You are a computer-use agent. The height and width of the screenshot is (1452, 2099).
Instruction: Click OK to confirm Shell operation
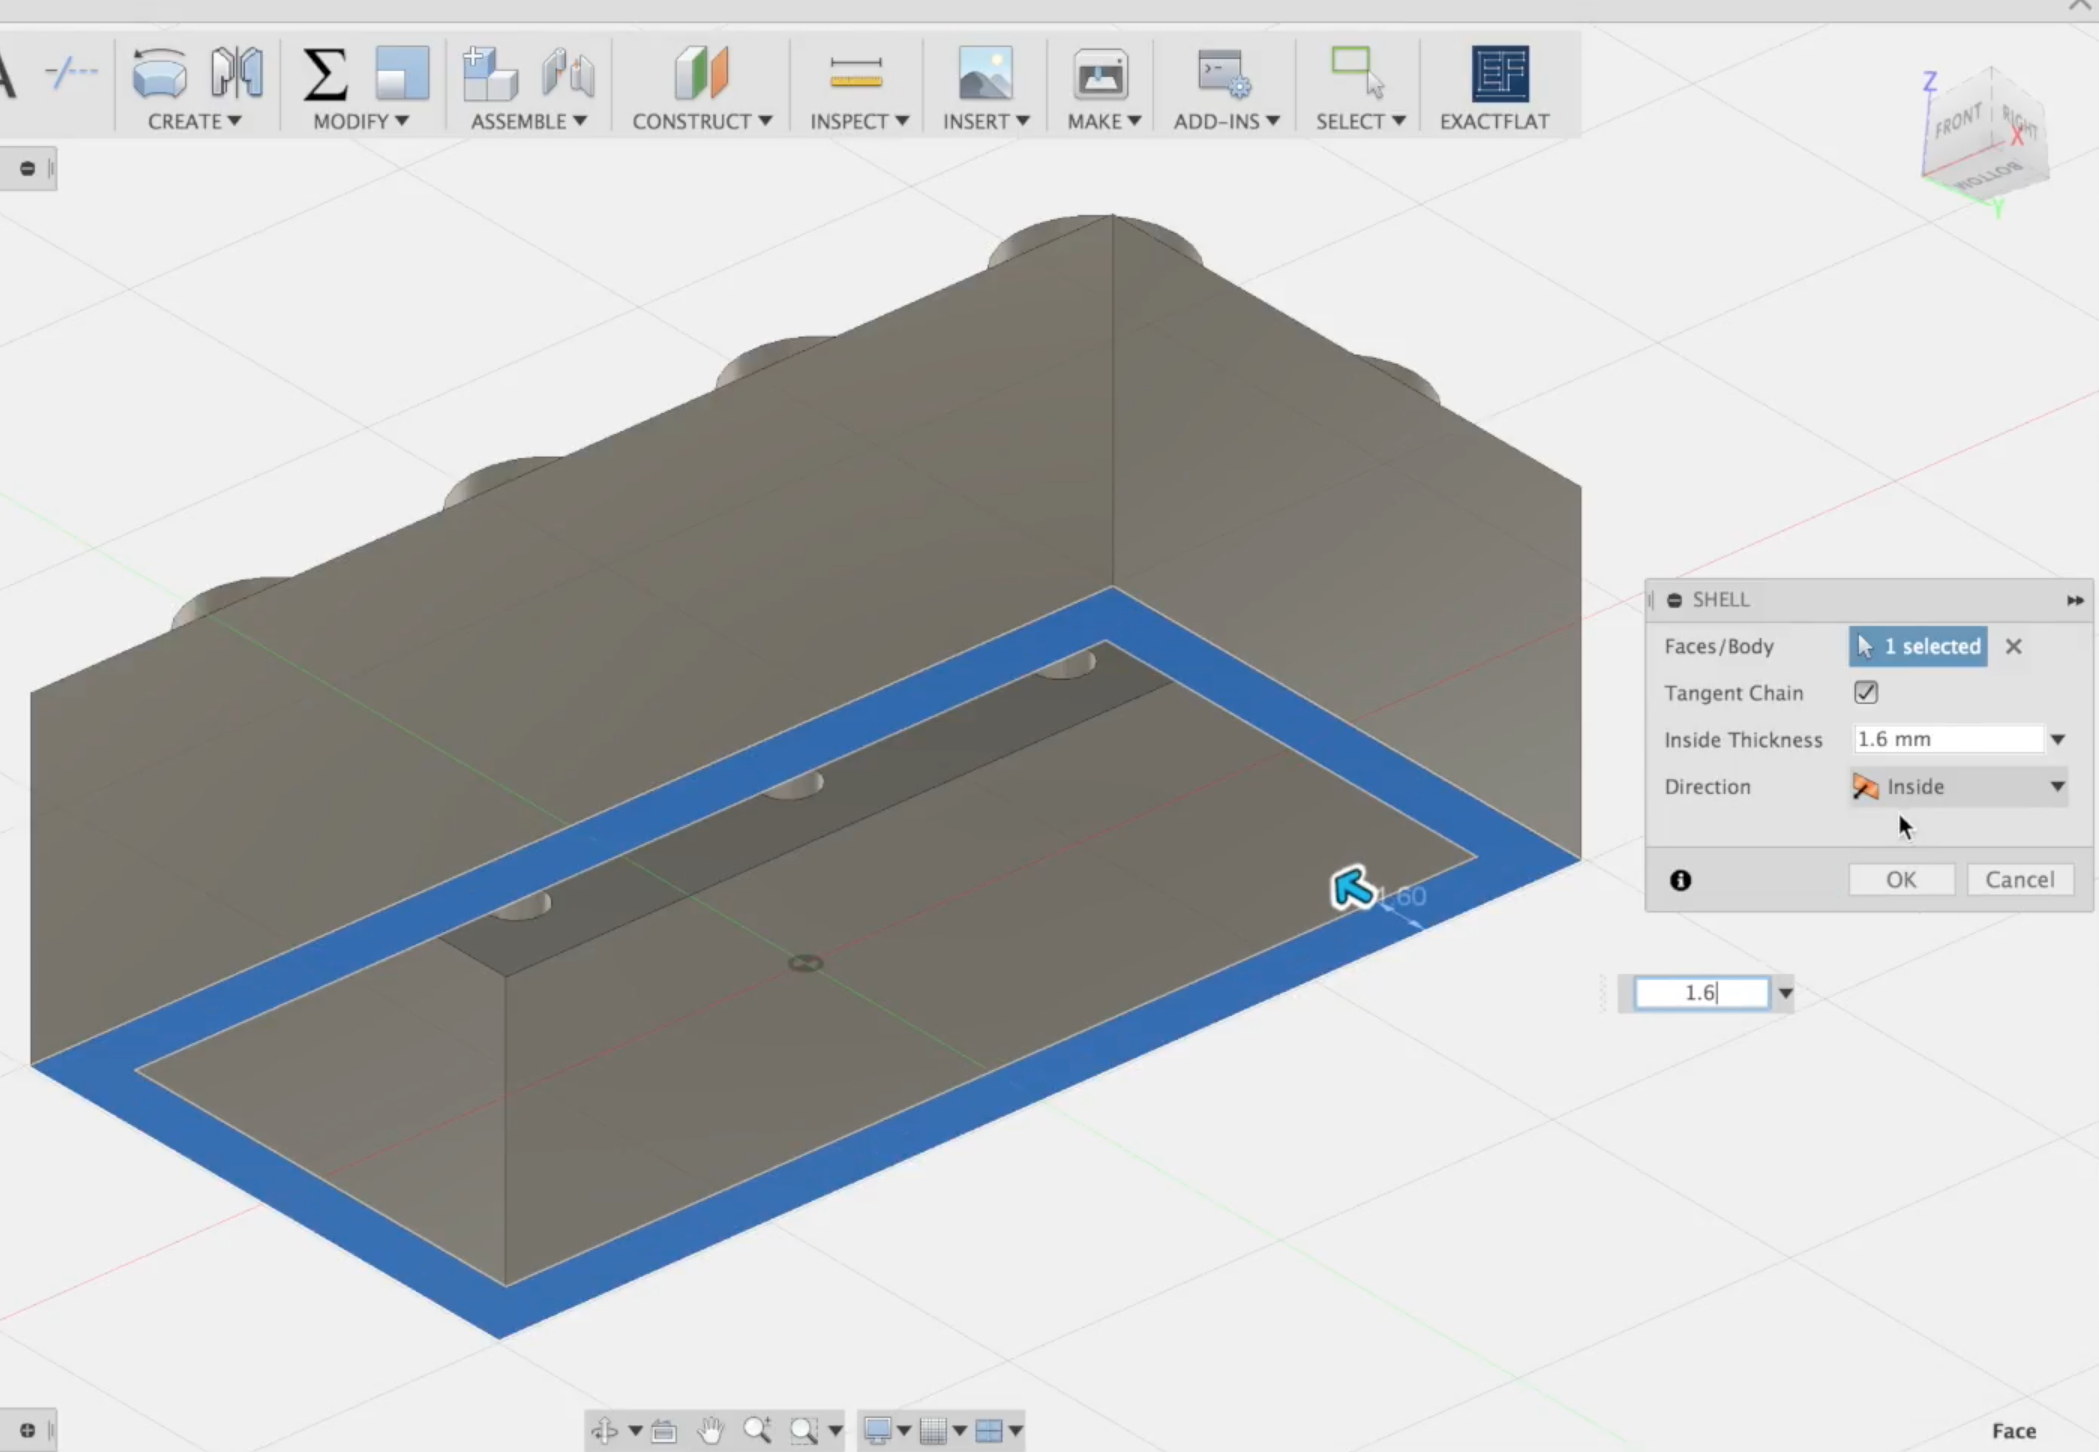[x=1900, y=879]
